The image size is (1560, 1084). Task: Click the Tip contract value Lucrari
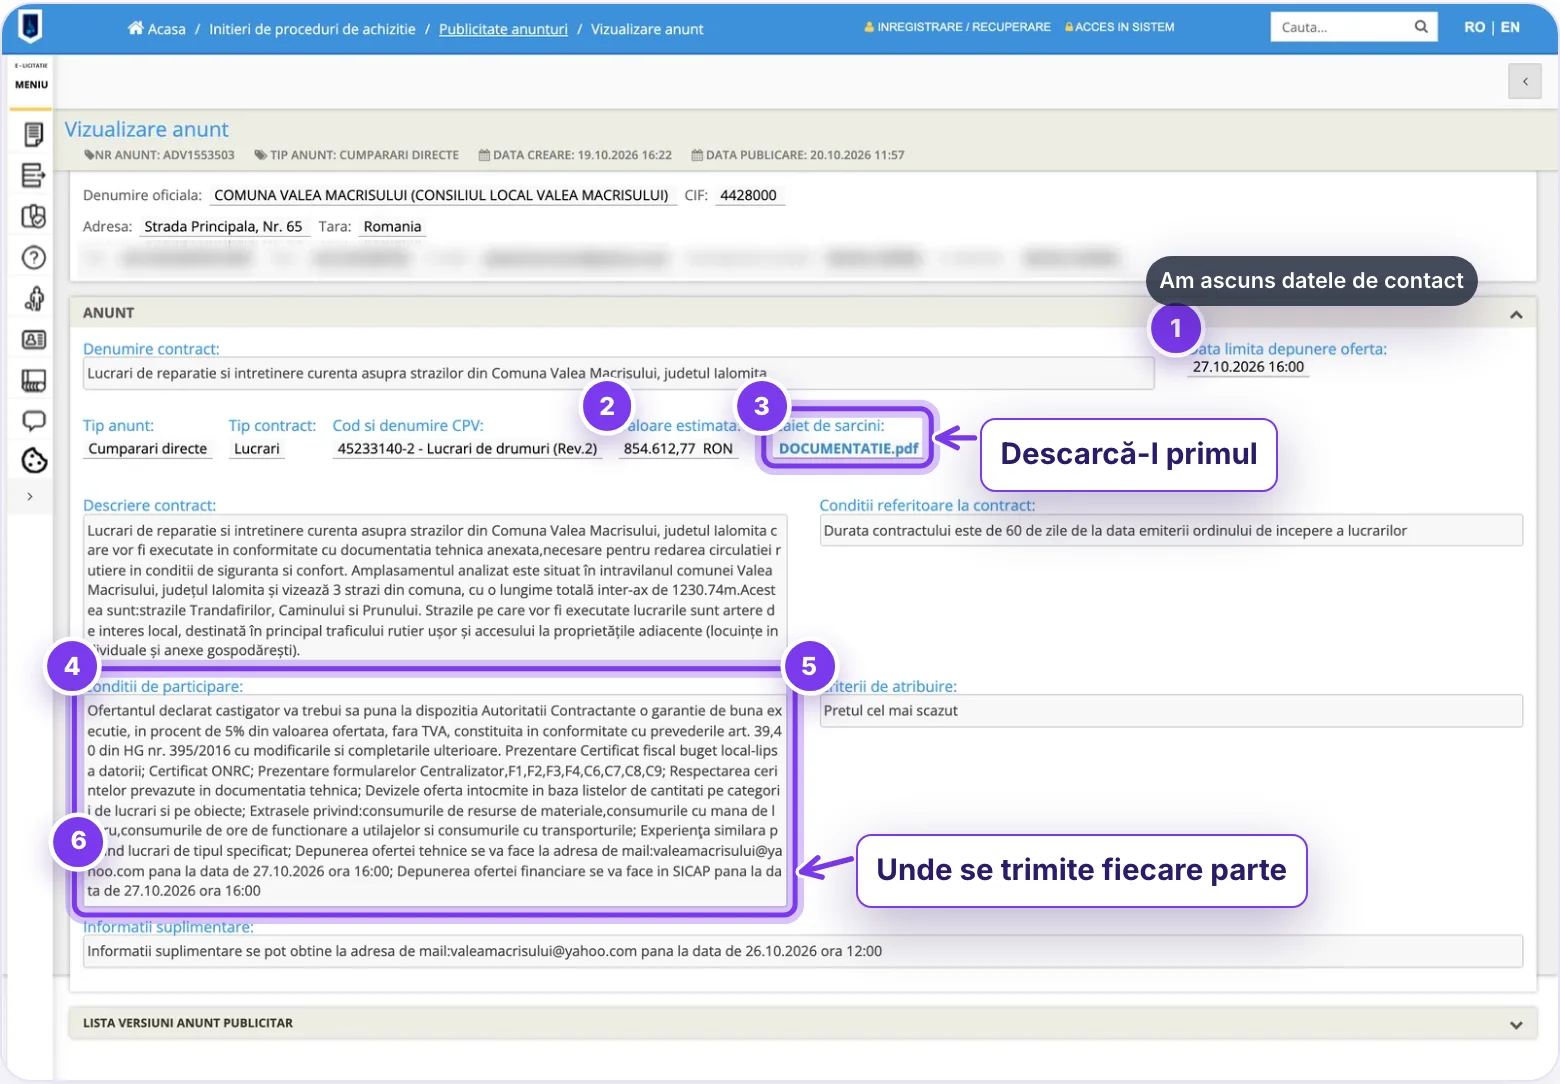257,449
